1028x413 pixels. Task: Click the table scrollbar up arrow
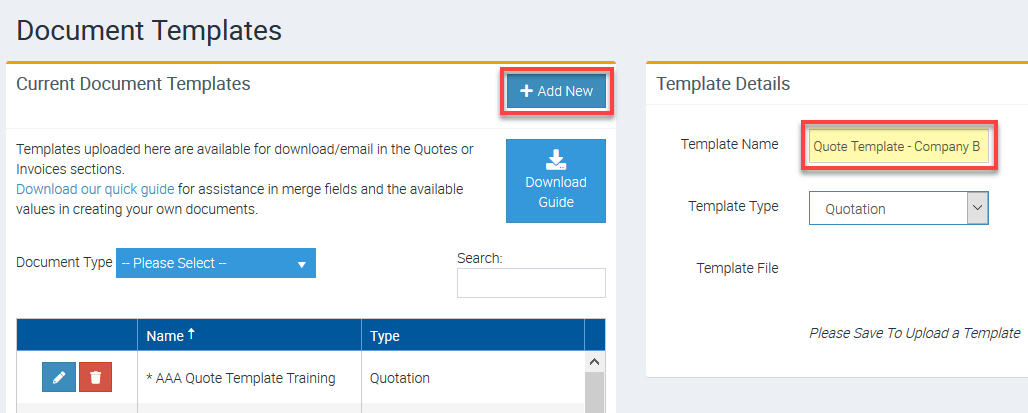tap(594, 361)
